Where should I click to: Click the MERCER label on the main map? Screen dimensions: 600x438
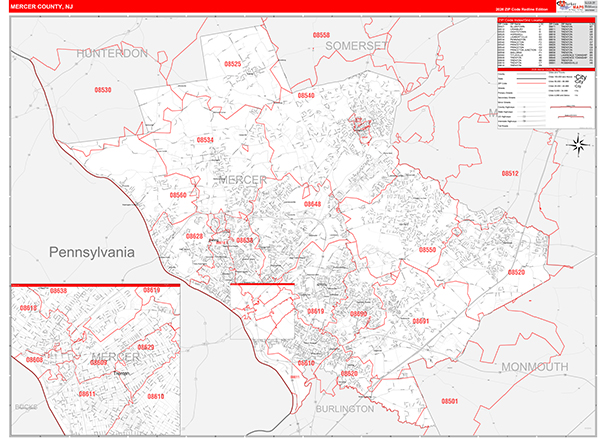click(x=242, y=180)
